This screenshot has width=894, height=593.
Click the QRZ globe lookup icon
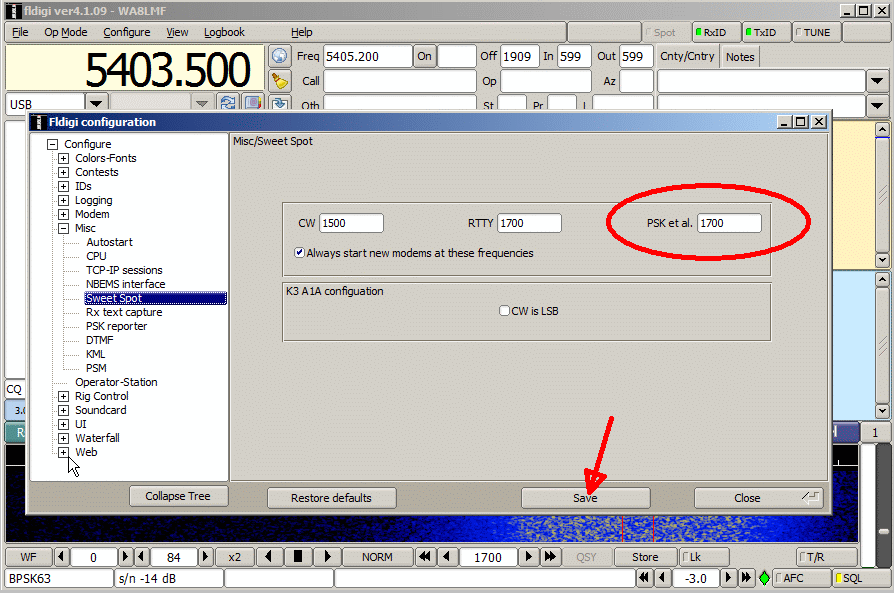click(x=279, y=56)
